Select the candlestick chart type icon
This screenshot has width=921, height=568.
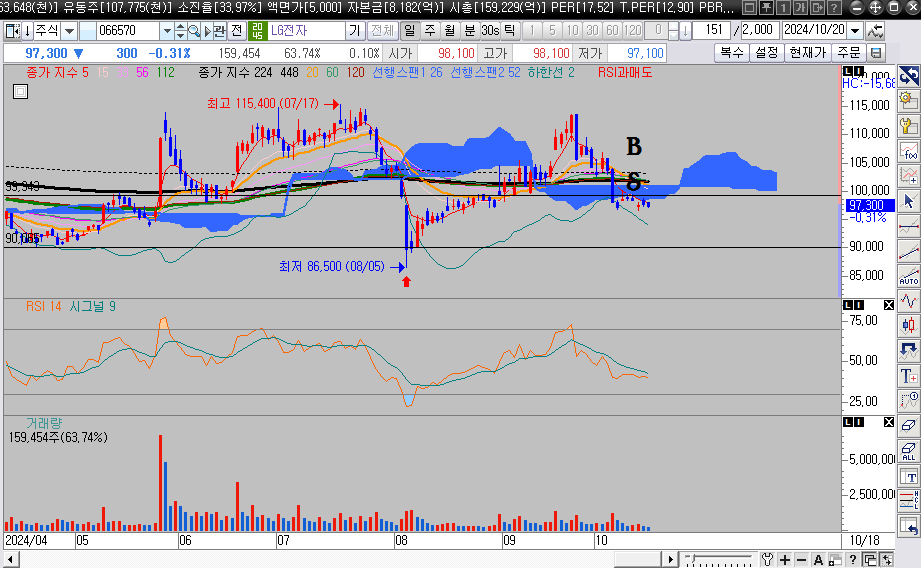click(909, 325)
